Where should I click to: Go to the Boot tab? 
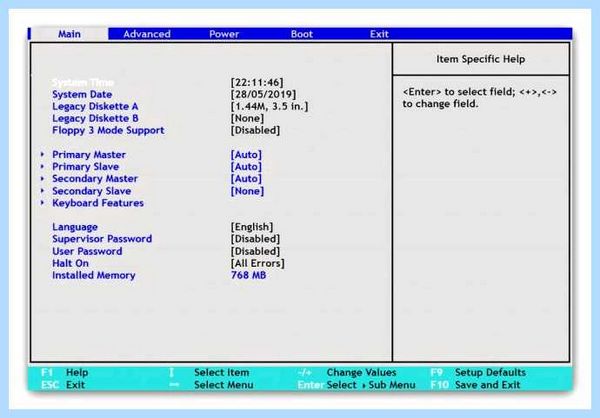pos(302,34)
